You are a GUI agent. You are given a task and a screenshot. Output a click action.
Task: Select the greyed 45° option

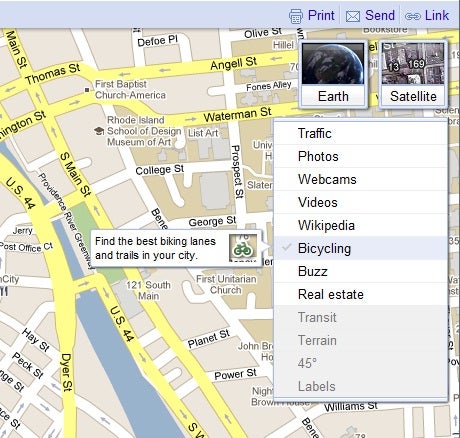tap(361, 363)
